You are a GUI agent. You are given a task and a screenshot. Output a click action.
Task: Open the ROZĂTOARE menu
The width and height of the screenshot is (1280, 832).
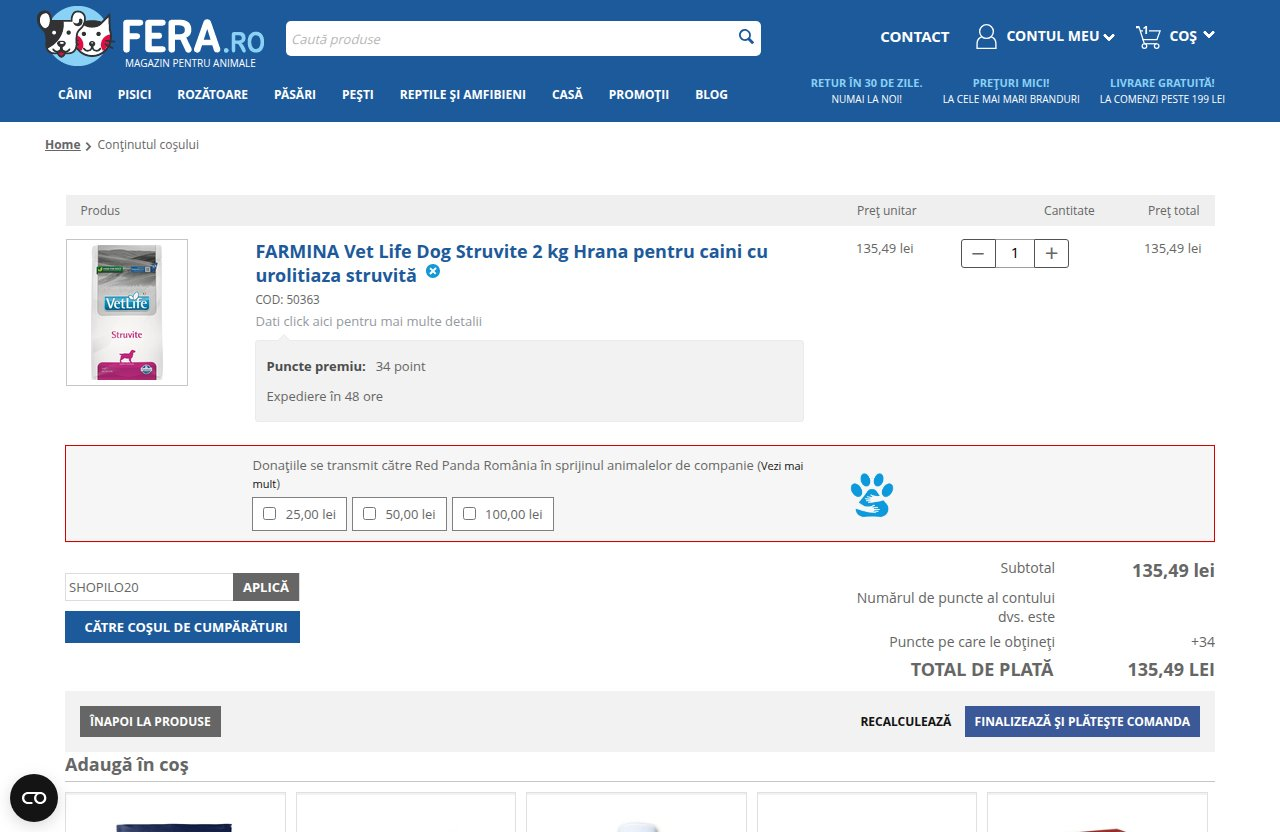(212, 95)
